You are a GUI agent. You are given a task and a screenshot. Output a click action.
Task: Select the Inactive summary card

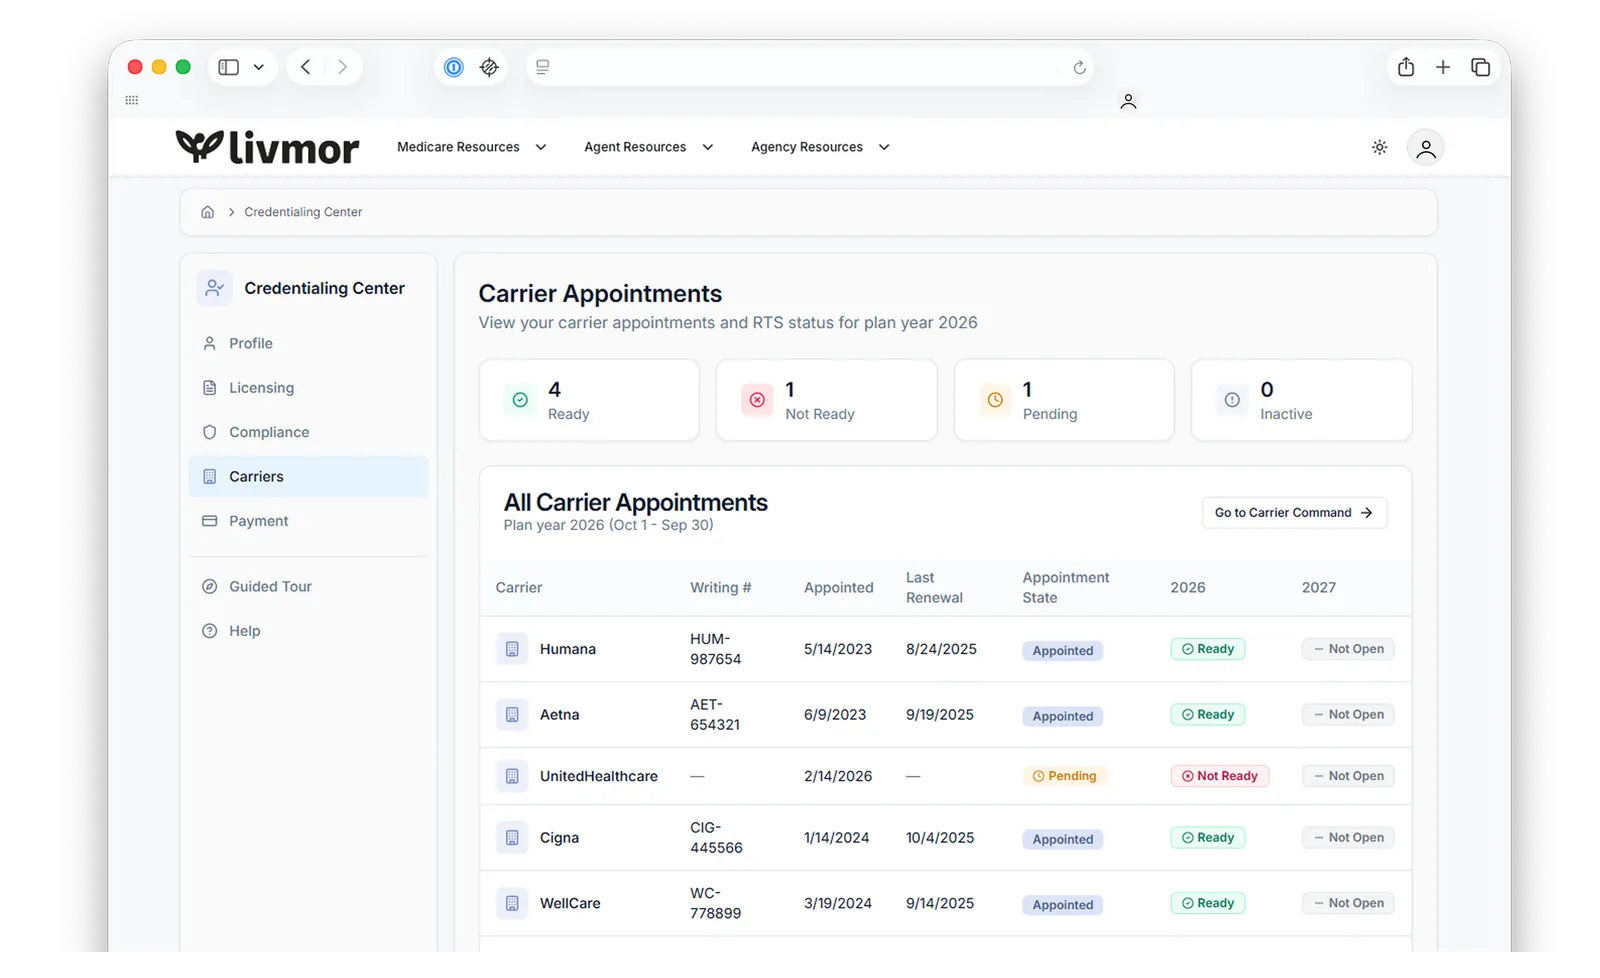coord(1301,400)
